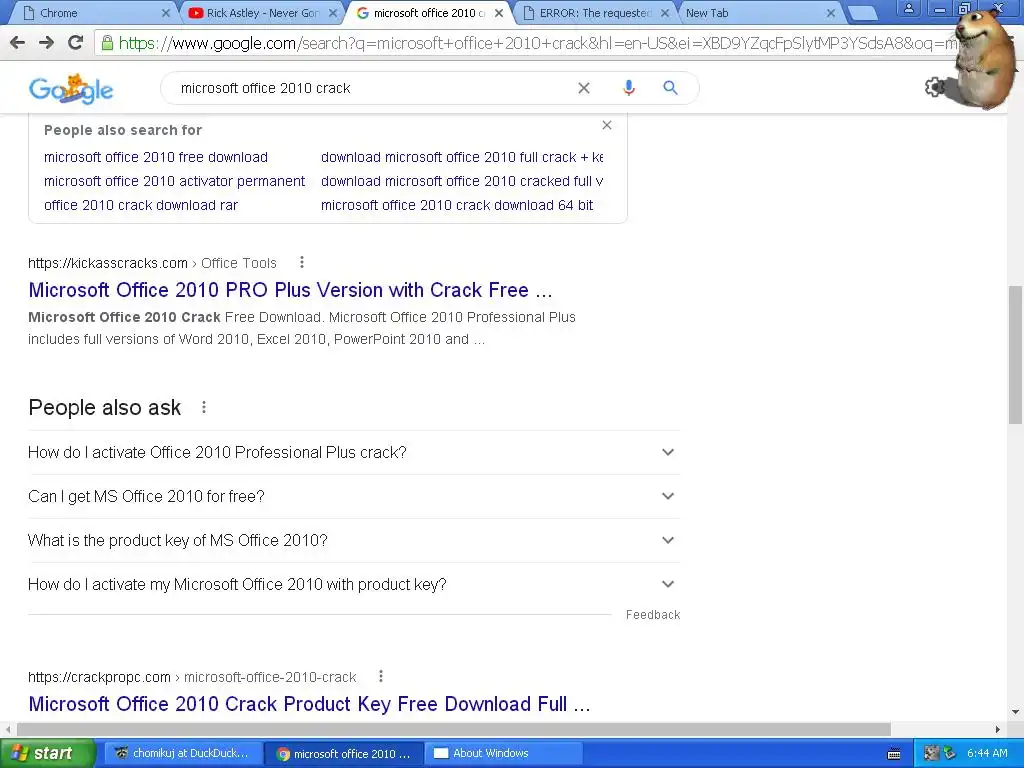The image size is (1024, 768).
Task: Click the green padlock in address bar
Action: point(106,44)
